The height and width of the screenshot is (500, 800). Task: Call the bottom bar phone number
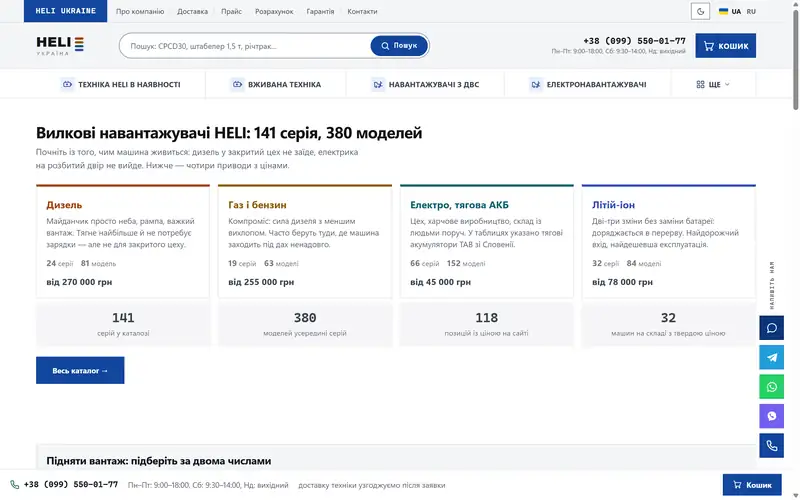pyautogui.click(x=71, y=484)
